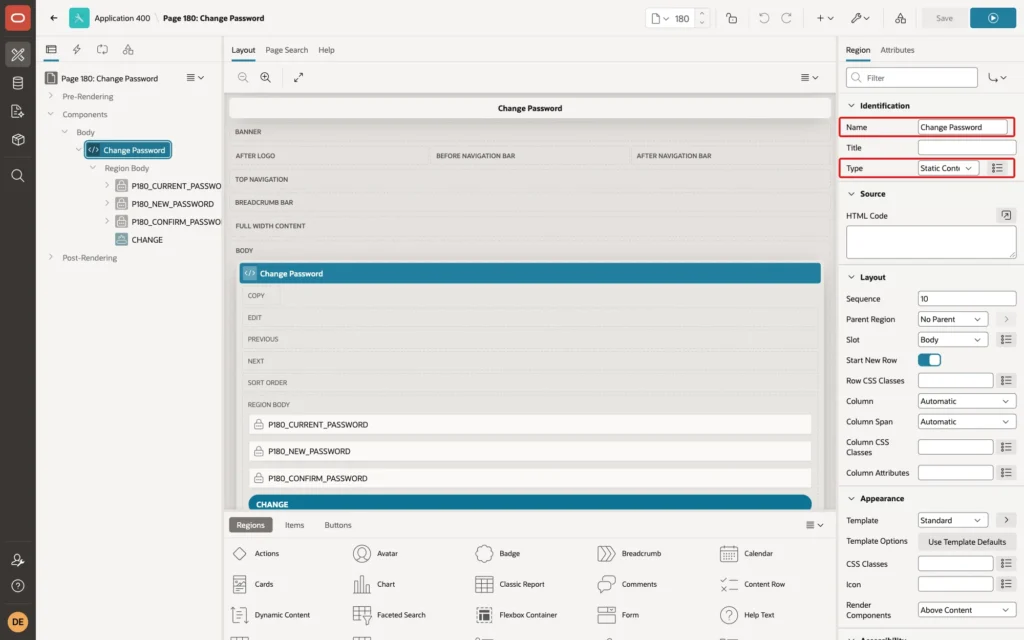Go back with the left arrow
The height and width of the screenshot is (640, 1024).
click(54, 18)
